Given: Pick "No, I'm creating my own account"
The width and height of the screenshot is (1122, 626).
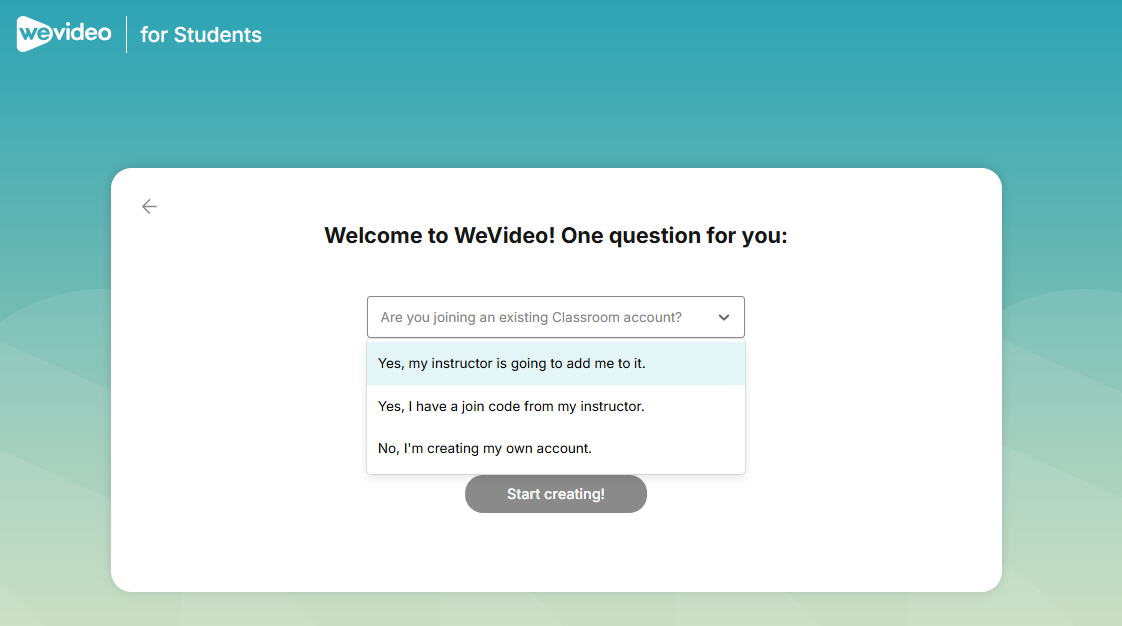Looking at the screenshot, I should [x=555, y=449].
